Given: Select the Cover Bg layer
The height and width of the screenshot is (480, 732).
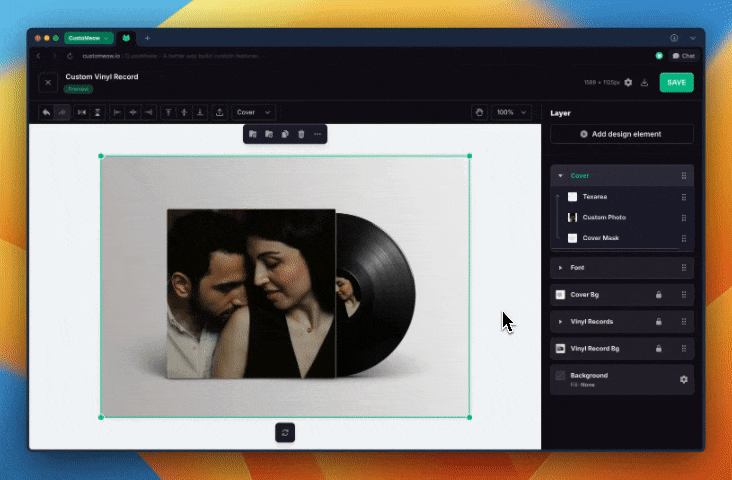Looking at the screenshot, I should [x=622, y=295].
